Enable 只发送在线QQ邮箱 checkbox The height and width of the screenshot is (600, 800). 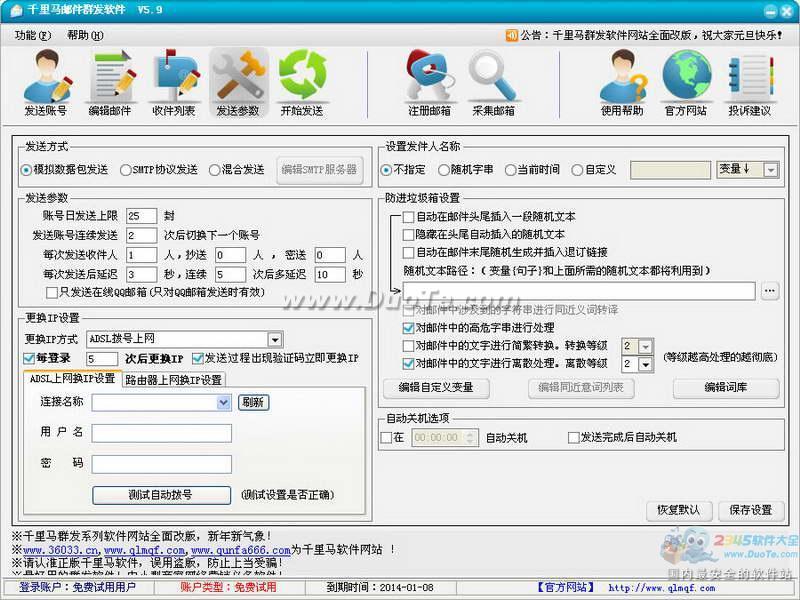49,293
